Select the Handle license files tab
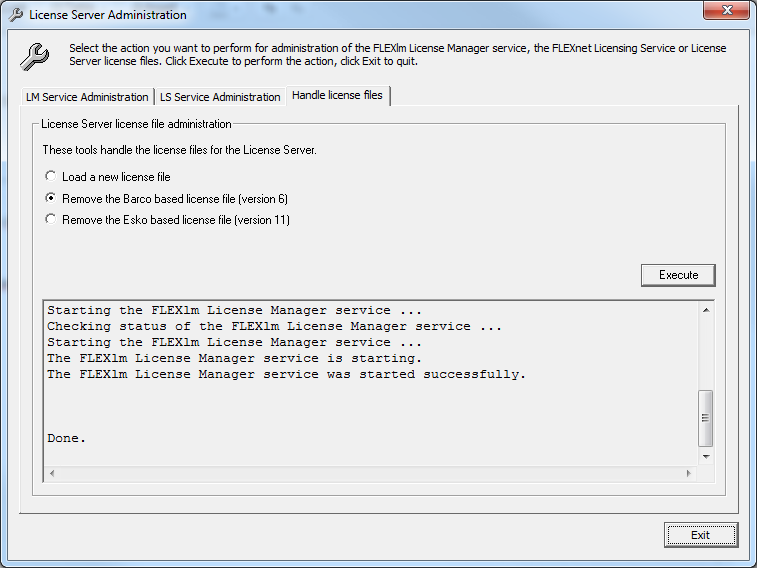 pos(337,95)
